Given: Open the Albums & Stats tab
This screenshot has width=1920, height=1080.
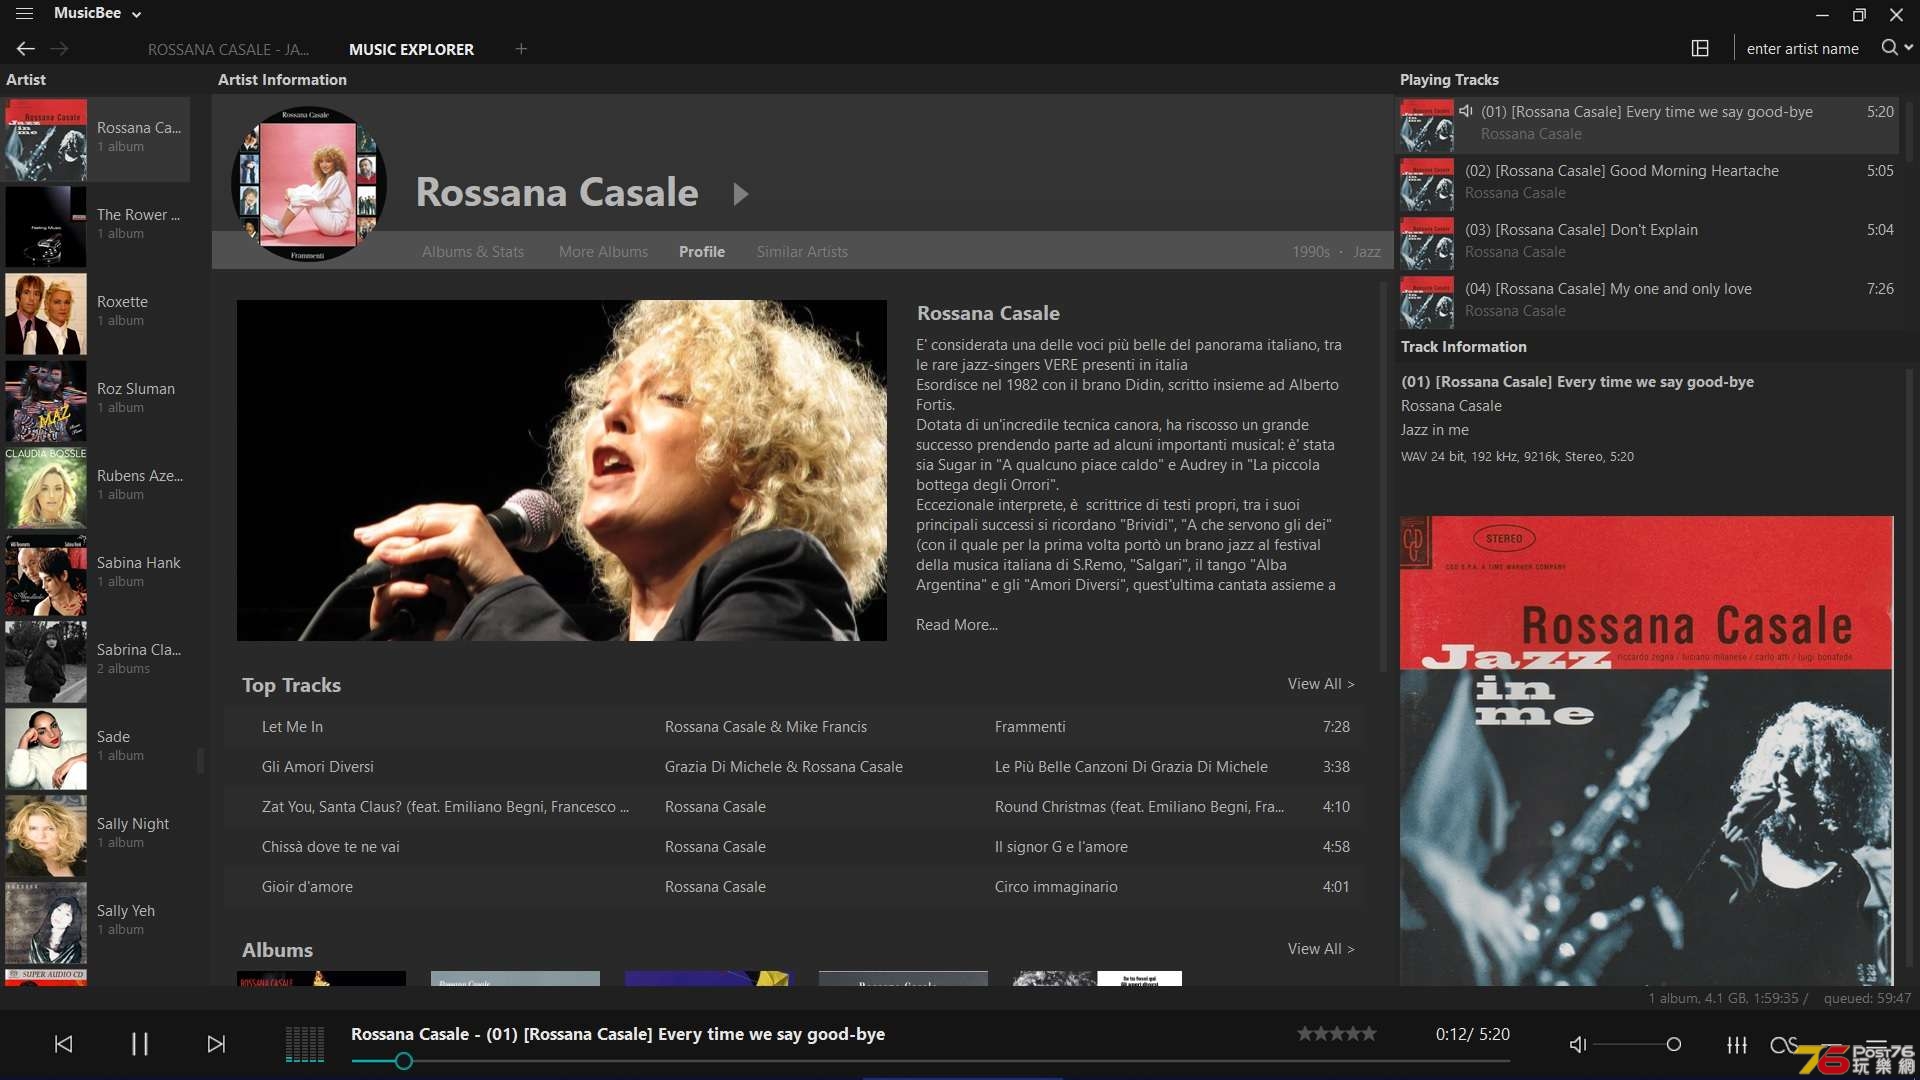Looking at the screenshot, I should 473,252.
